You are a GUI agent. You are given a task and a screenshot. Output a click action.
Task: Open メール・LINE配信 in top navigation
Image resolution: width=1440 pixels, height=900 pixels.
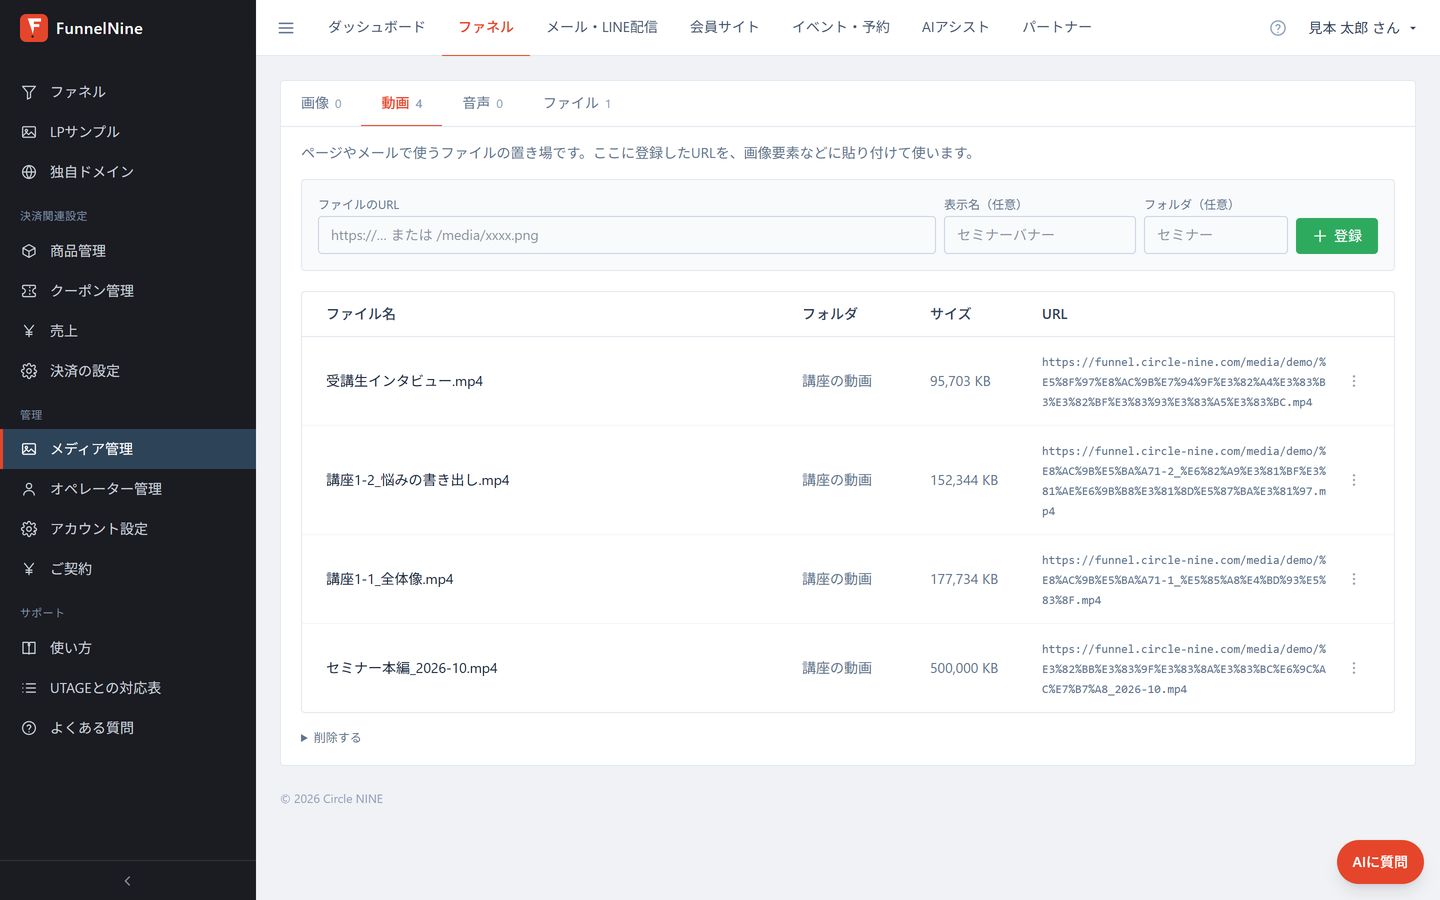click(x=602, y=27)
